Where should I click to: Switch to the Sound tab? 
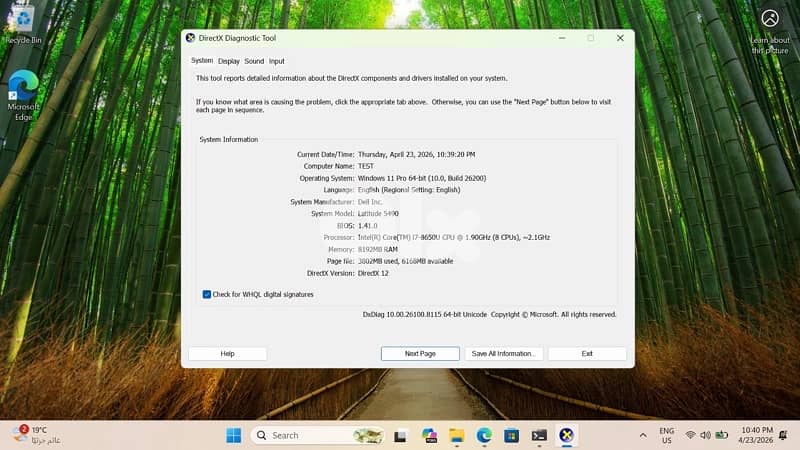(254, 61)
